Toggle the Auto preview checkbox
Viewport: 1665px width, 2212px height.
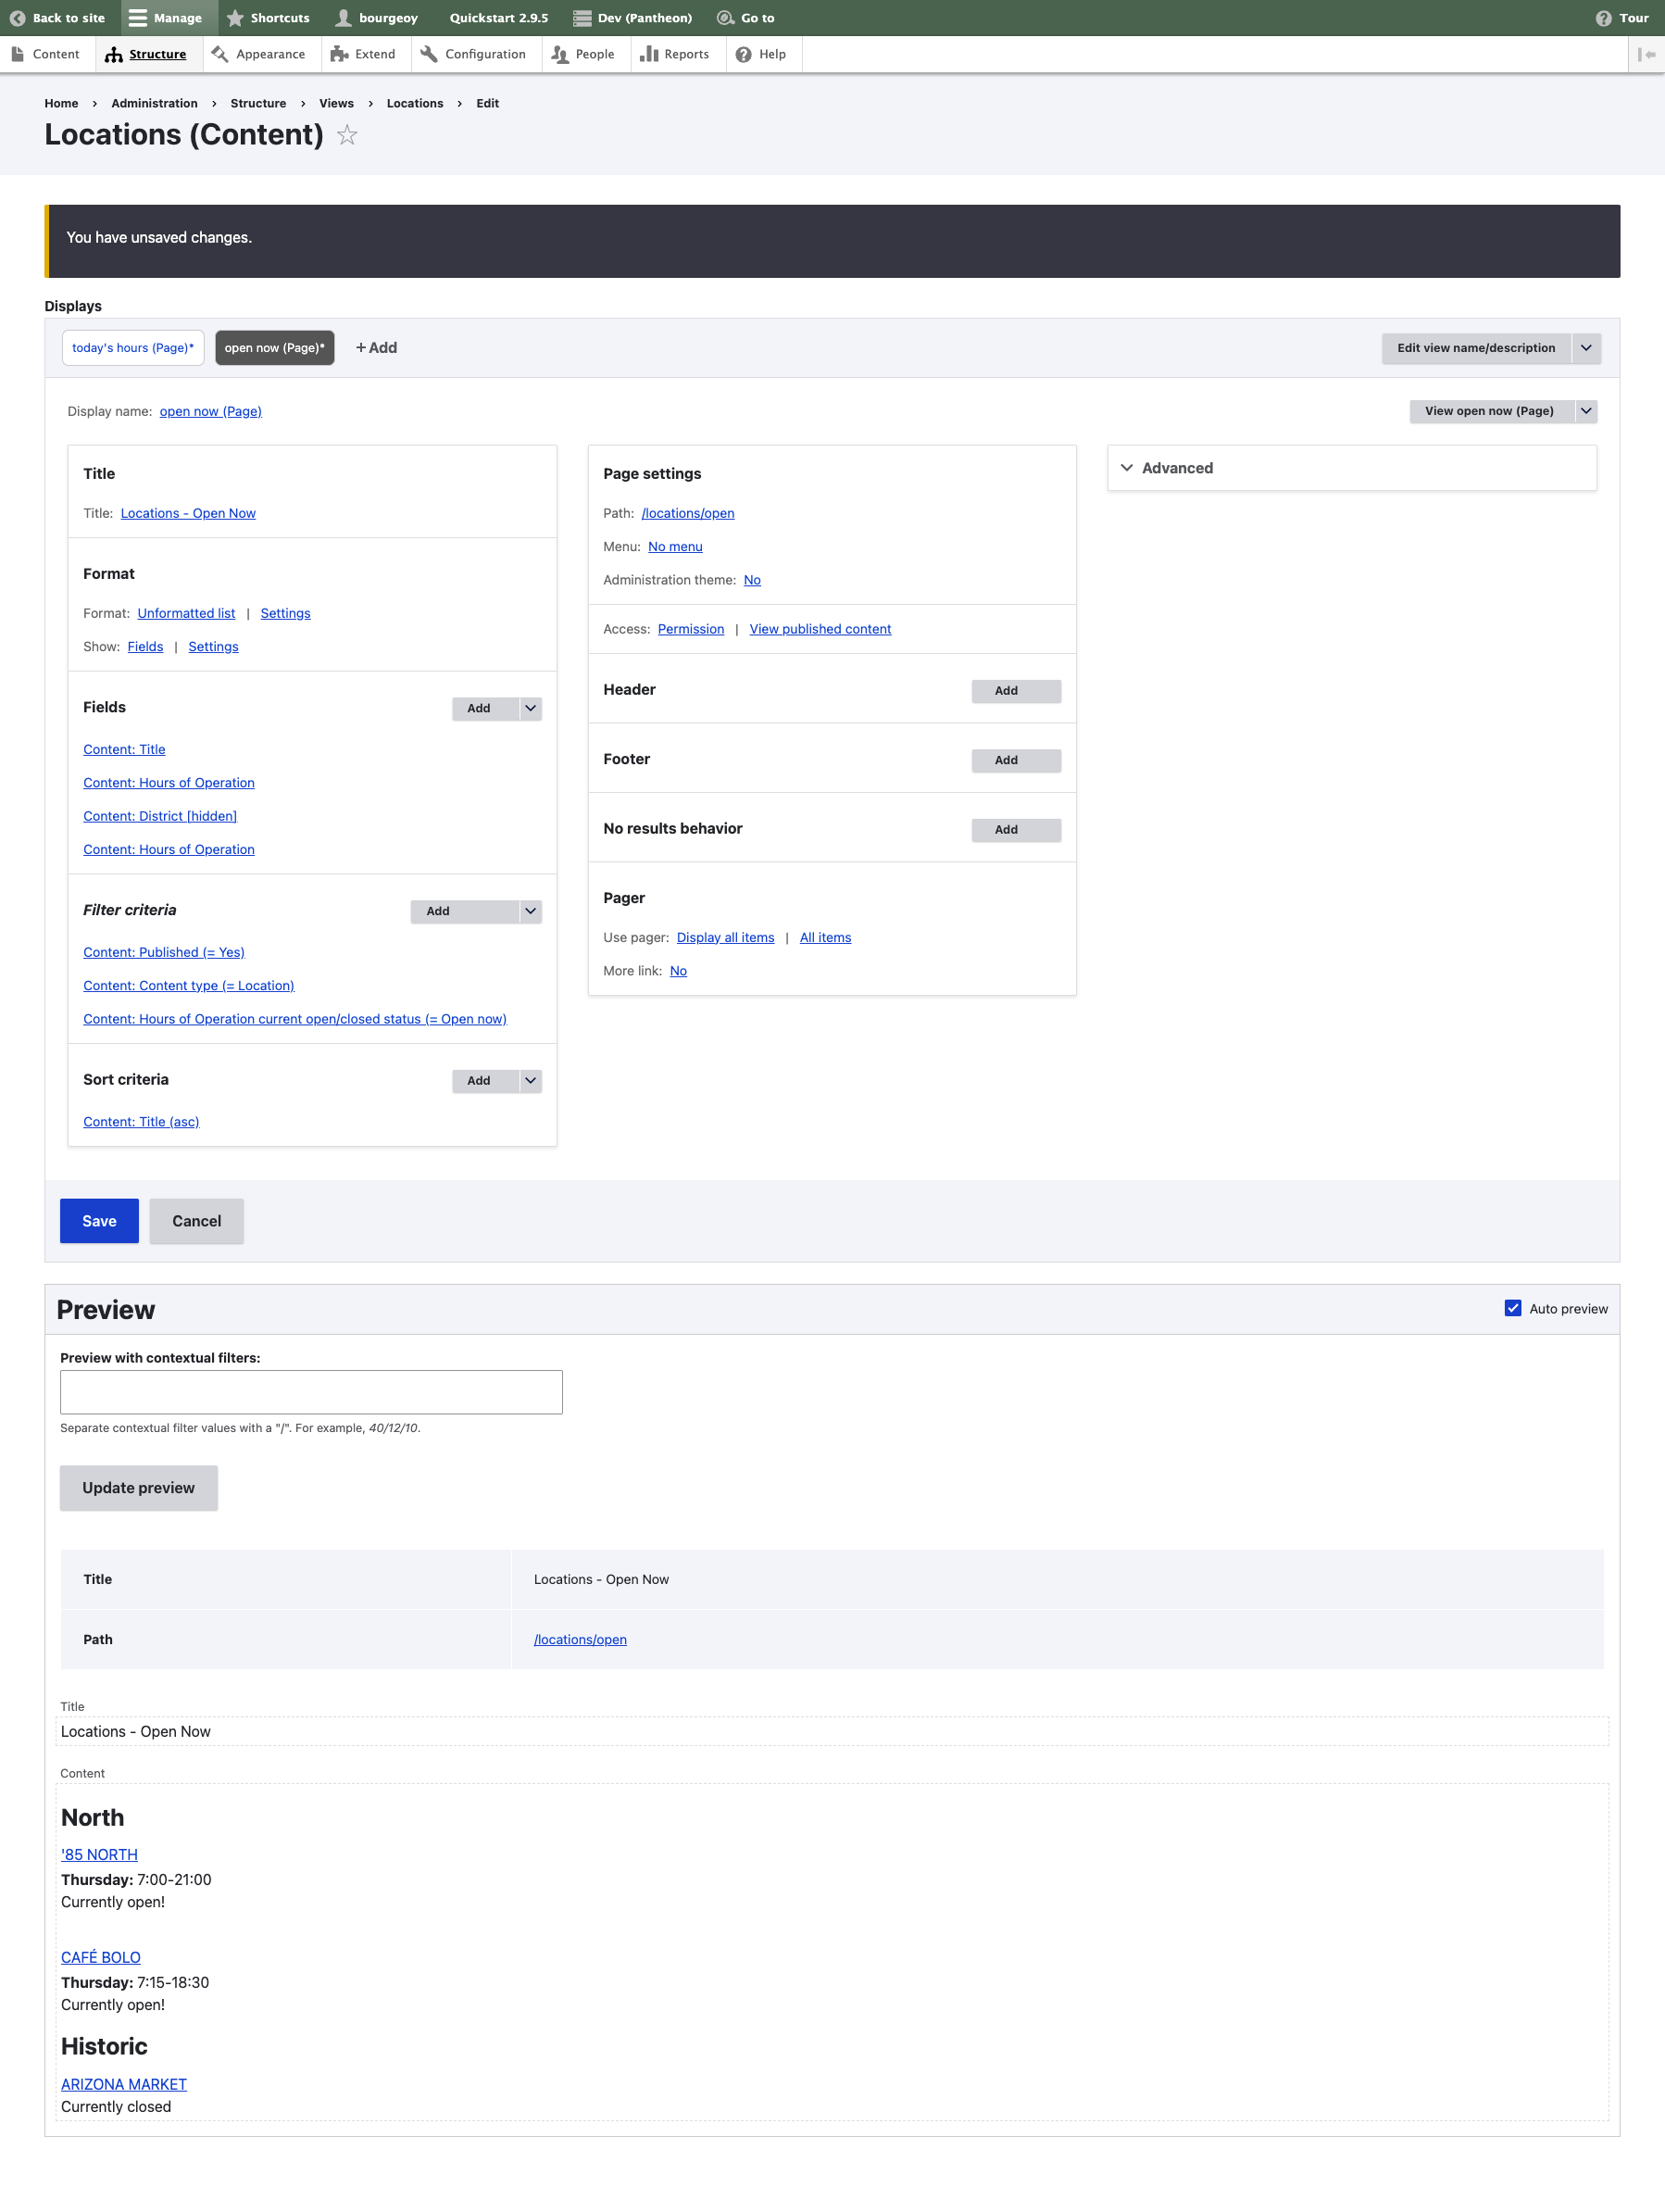click(x=1513, y=1308)
